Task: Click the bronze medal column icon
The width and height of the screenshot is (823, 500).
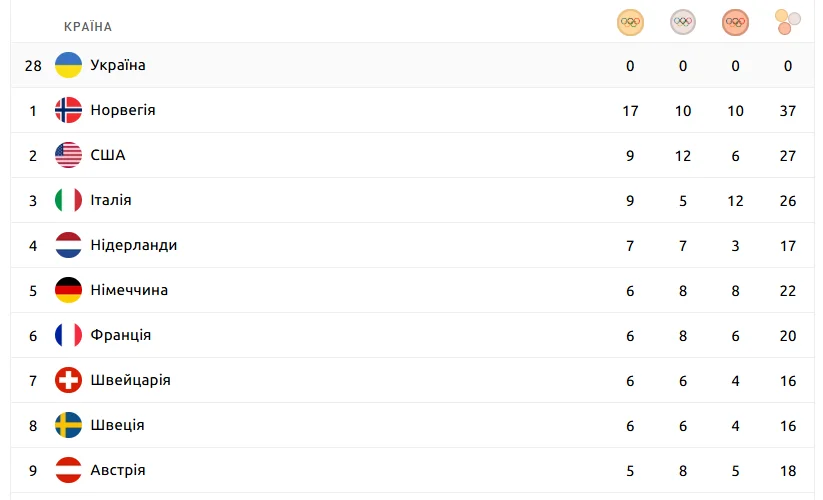Action: point(735,22)
